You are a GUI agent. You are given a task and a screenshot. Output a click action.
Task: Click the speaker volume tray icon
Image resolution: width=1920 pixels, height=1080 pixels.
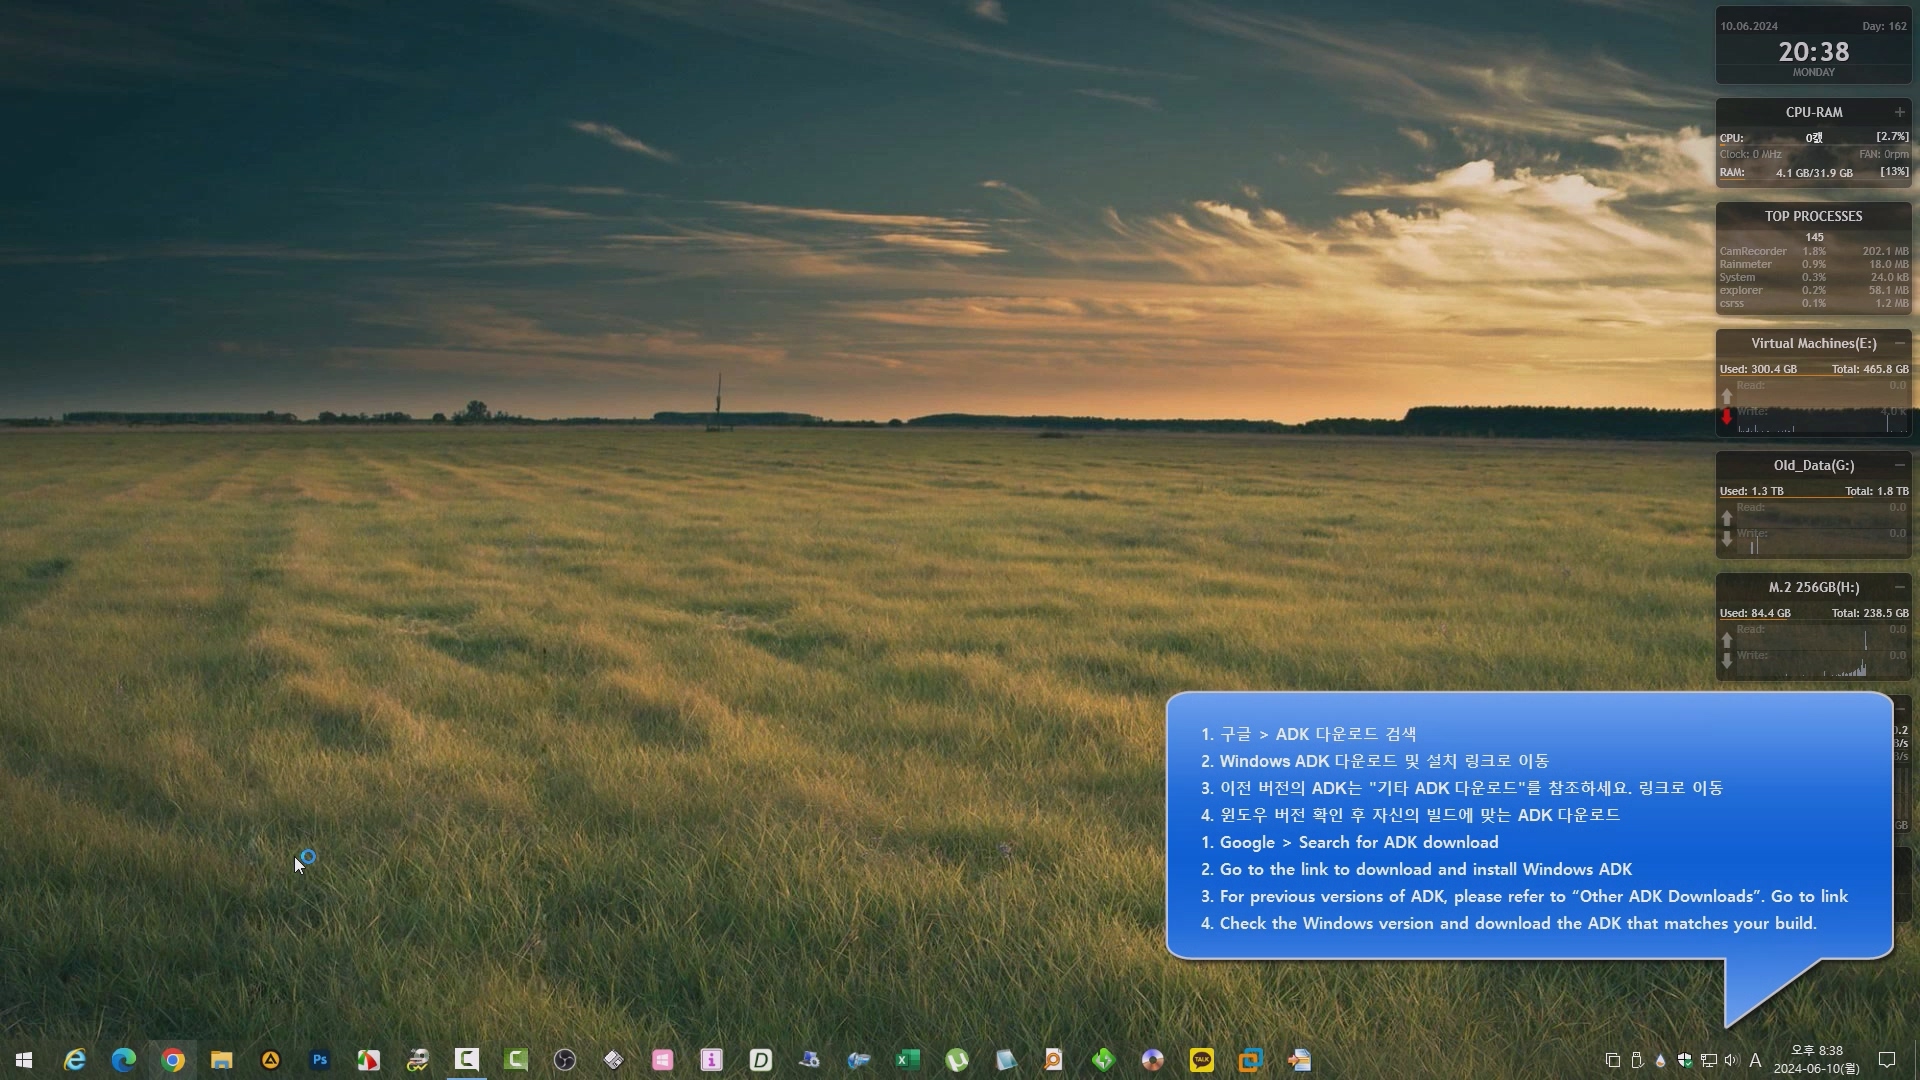tap(1732, 1060)
